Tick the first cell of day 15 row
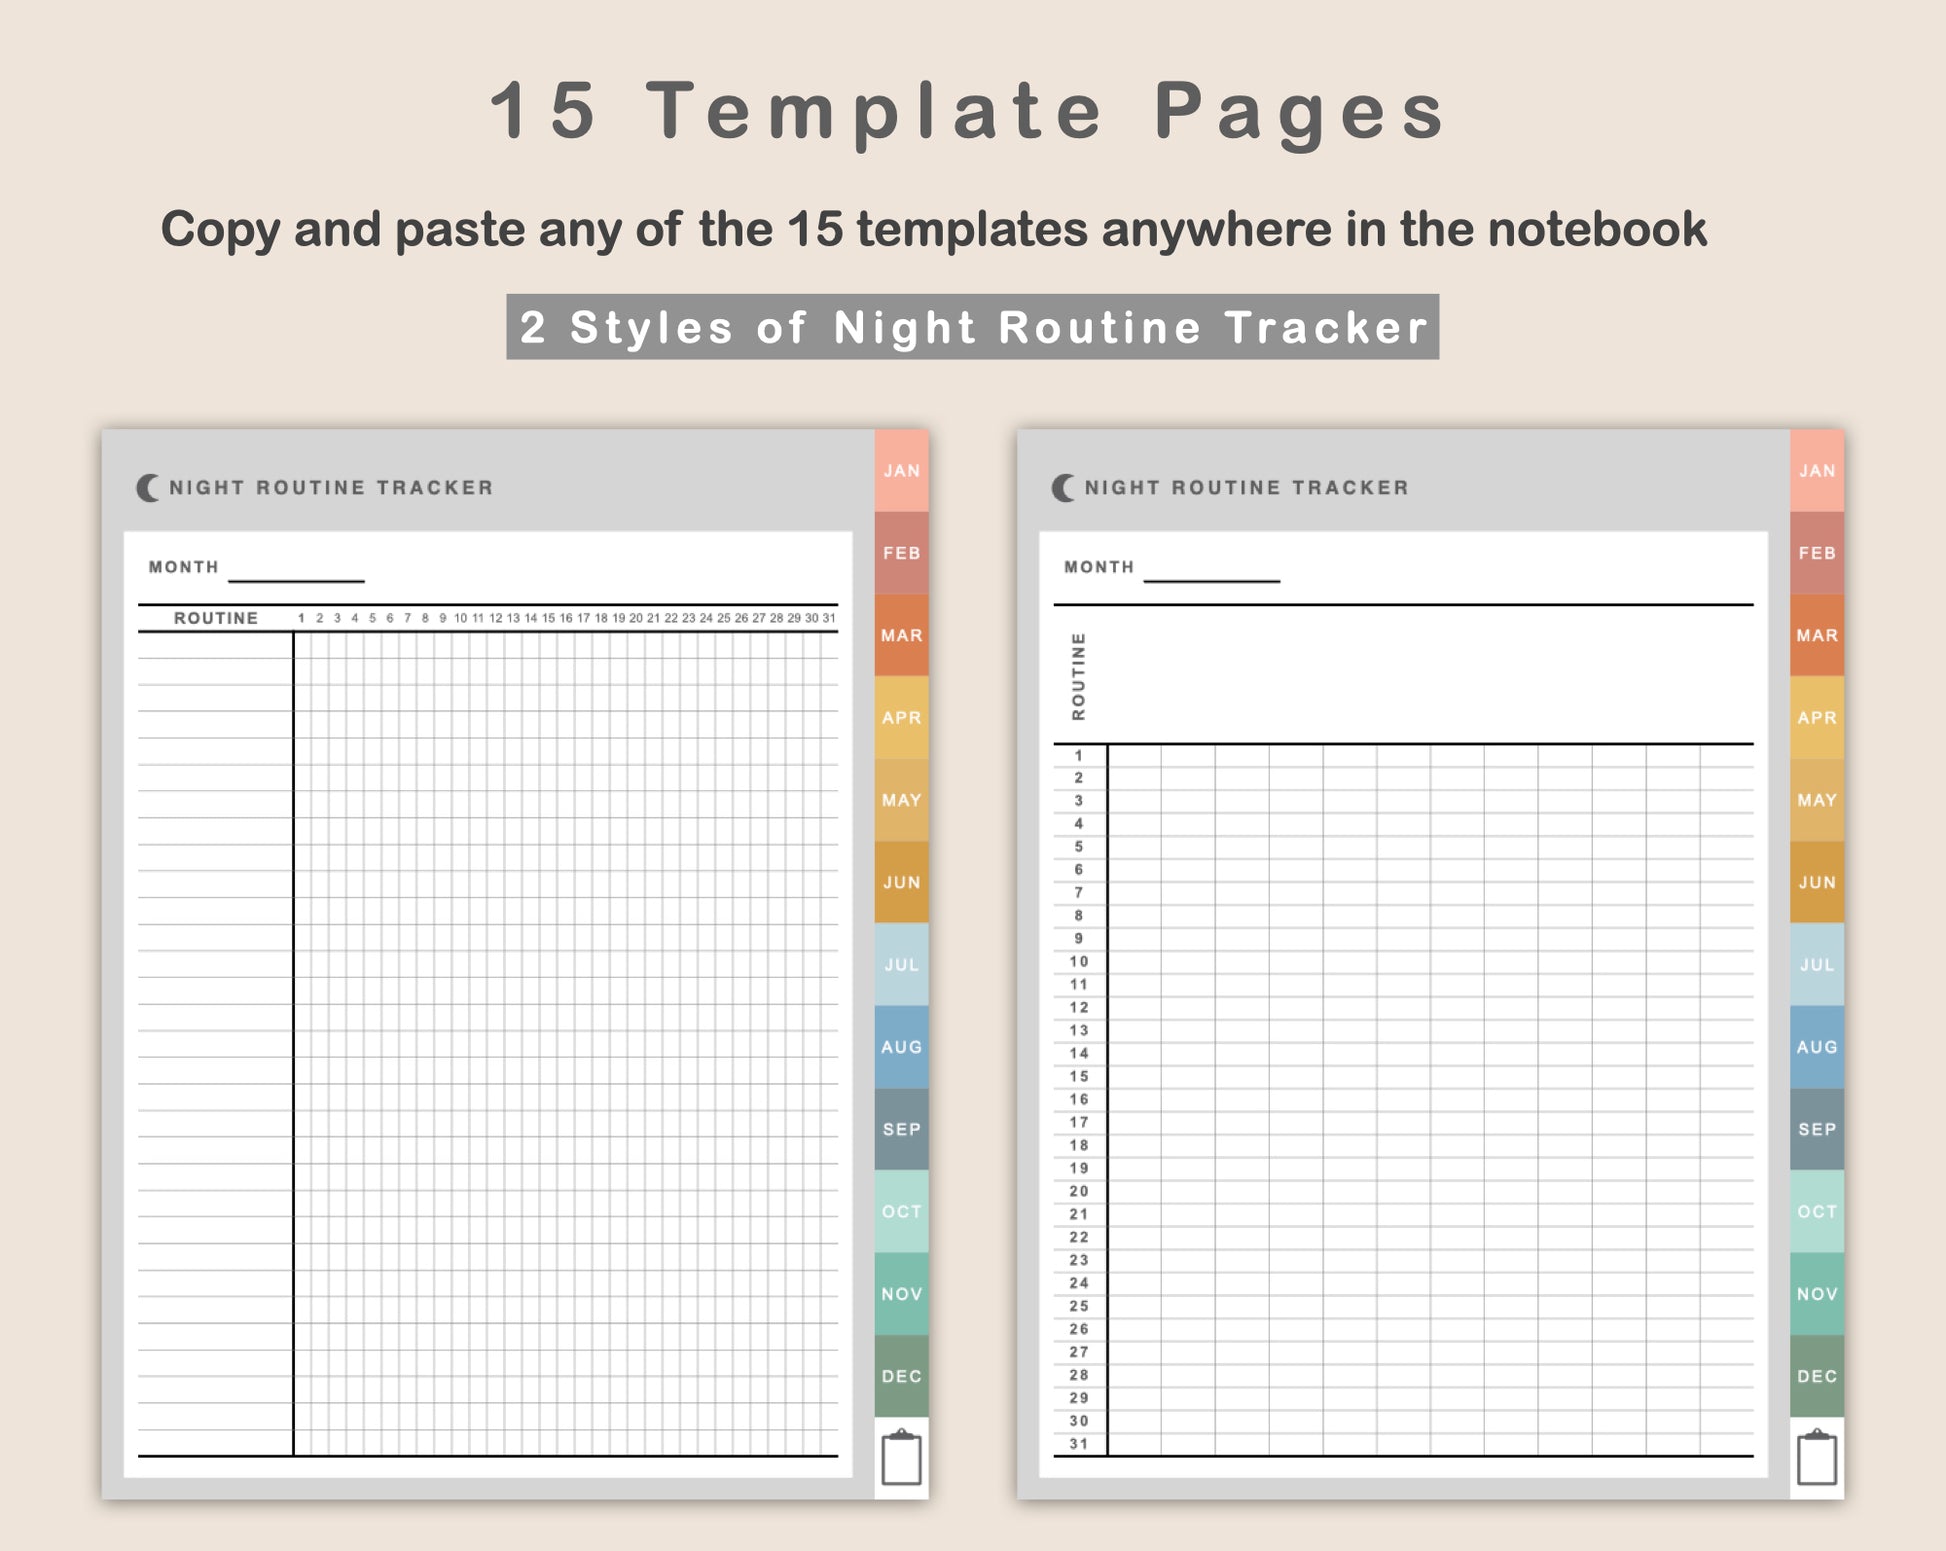Image resolution: width=1946 pixels, height=1551 pixels. [1134, 1077]
